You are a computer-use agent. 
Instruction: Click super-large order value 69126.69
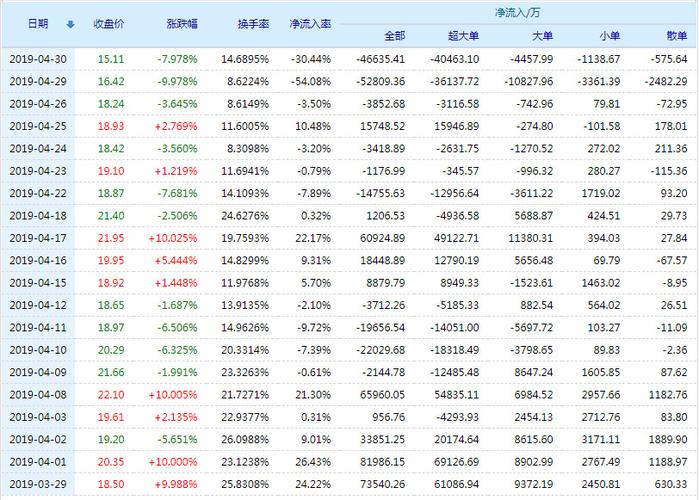click(457, 462)
